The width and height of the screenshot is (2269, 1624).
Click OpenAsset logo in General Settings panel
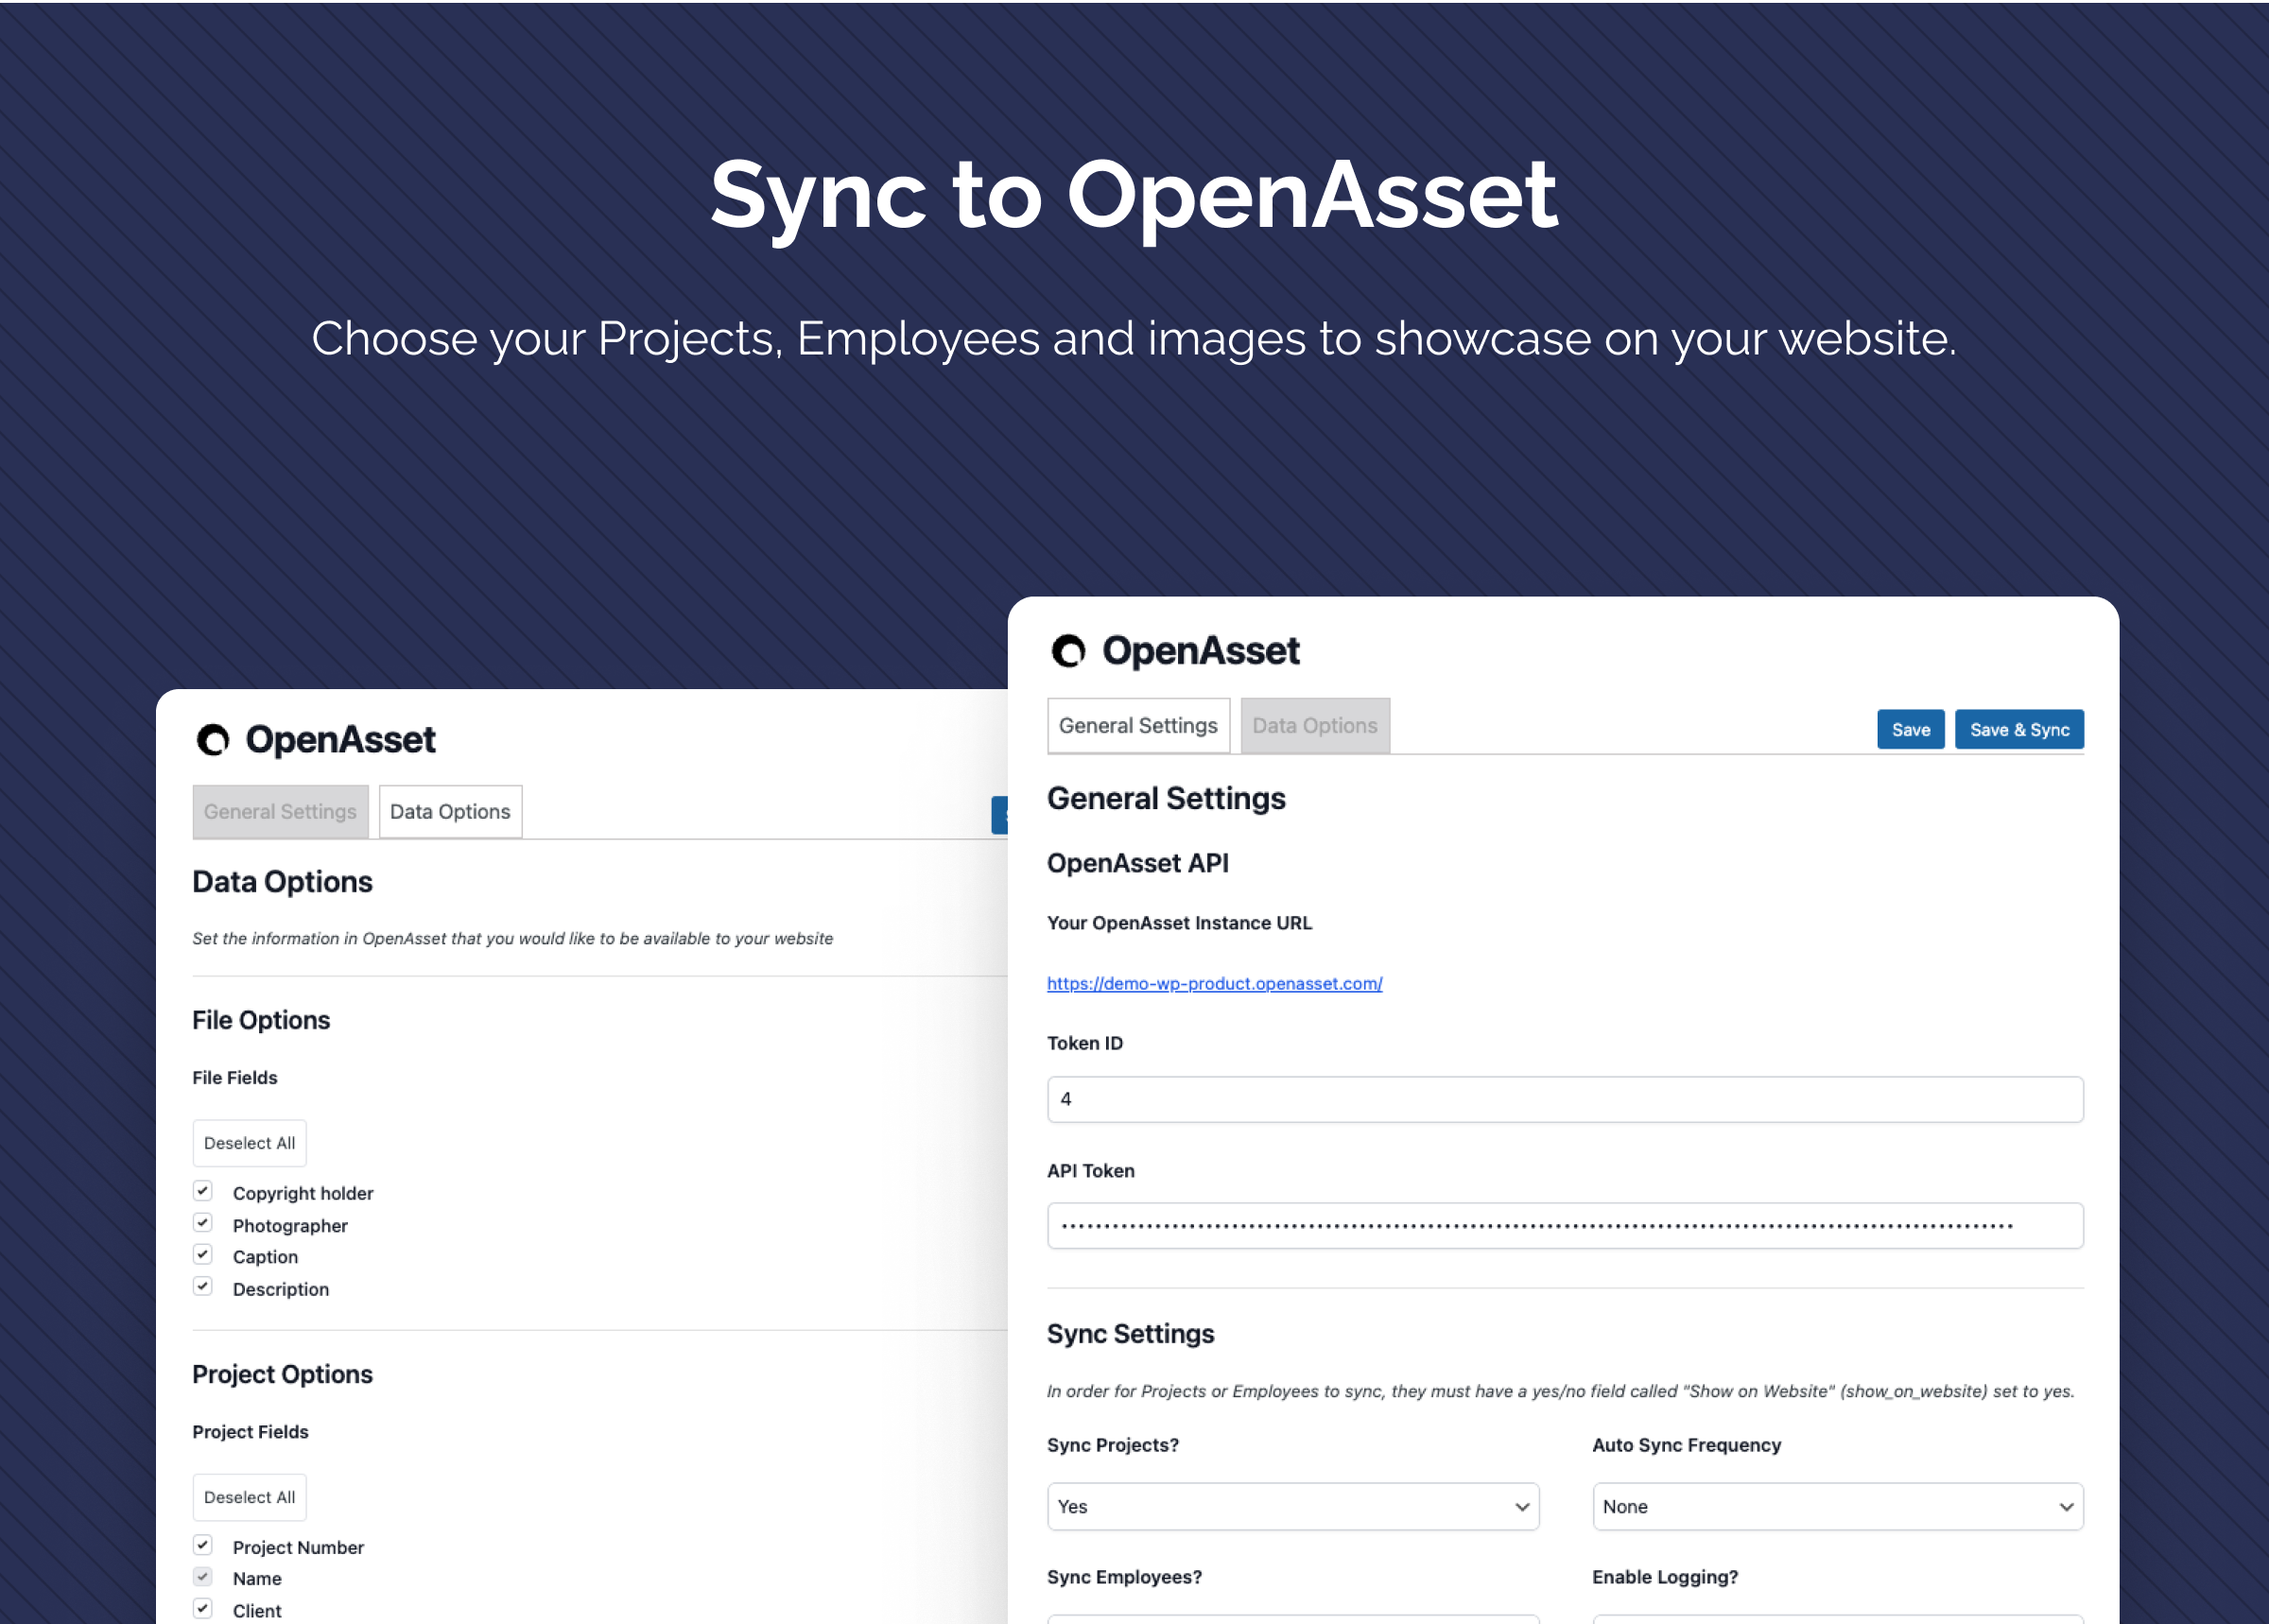1175,651
